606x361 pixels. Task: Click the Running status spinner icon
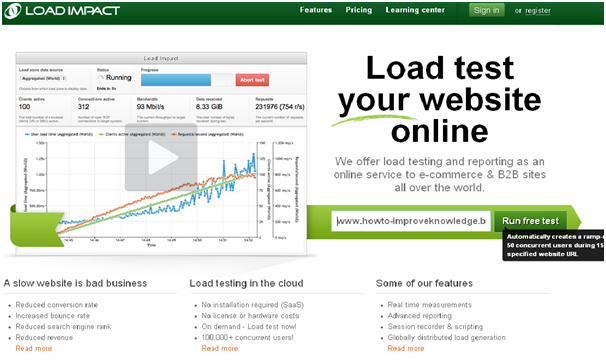click(x=101, y=78)
